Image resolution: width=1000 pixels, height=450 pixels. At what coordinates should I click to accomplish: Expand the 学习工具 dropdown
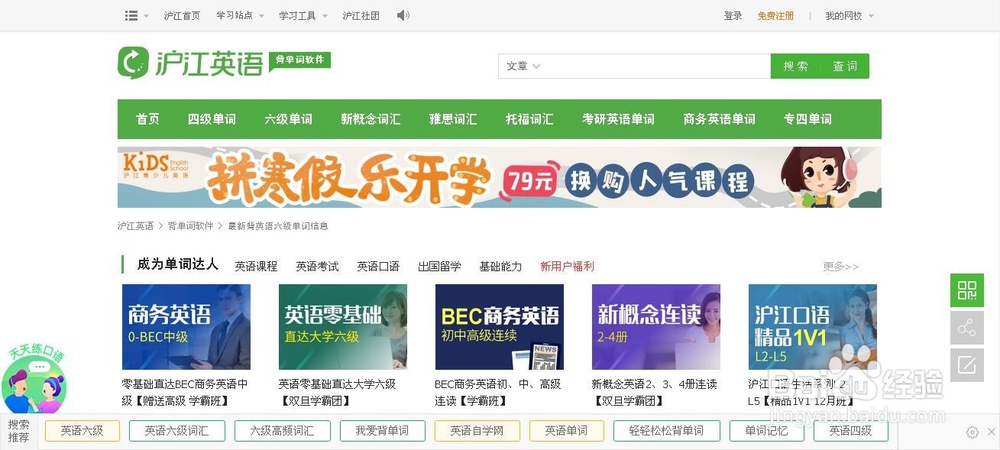pos(303,15)
